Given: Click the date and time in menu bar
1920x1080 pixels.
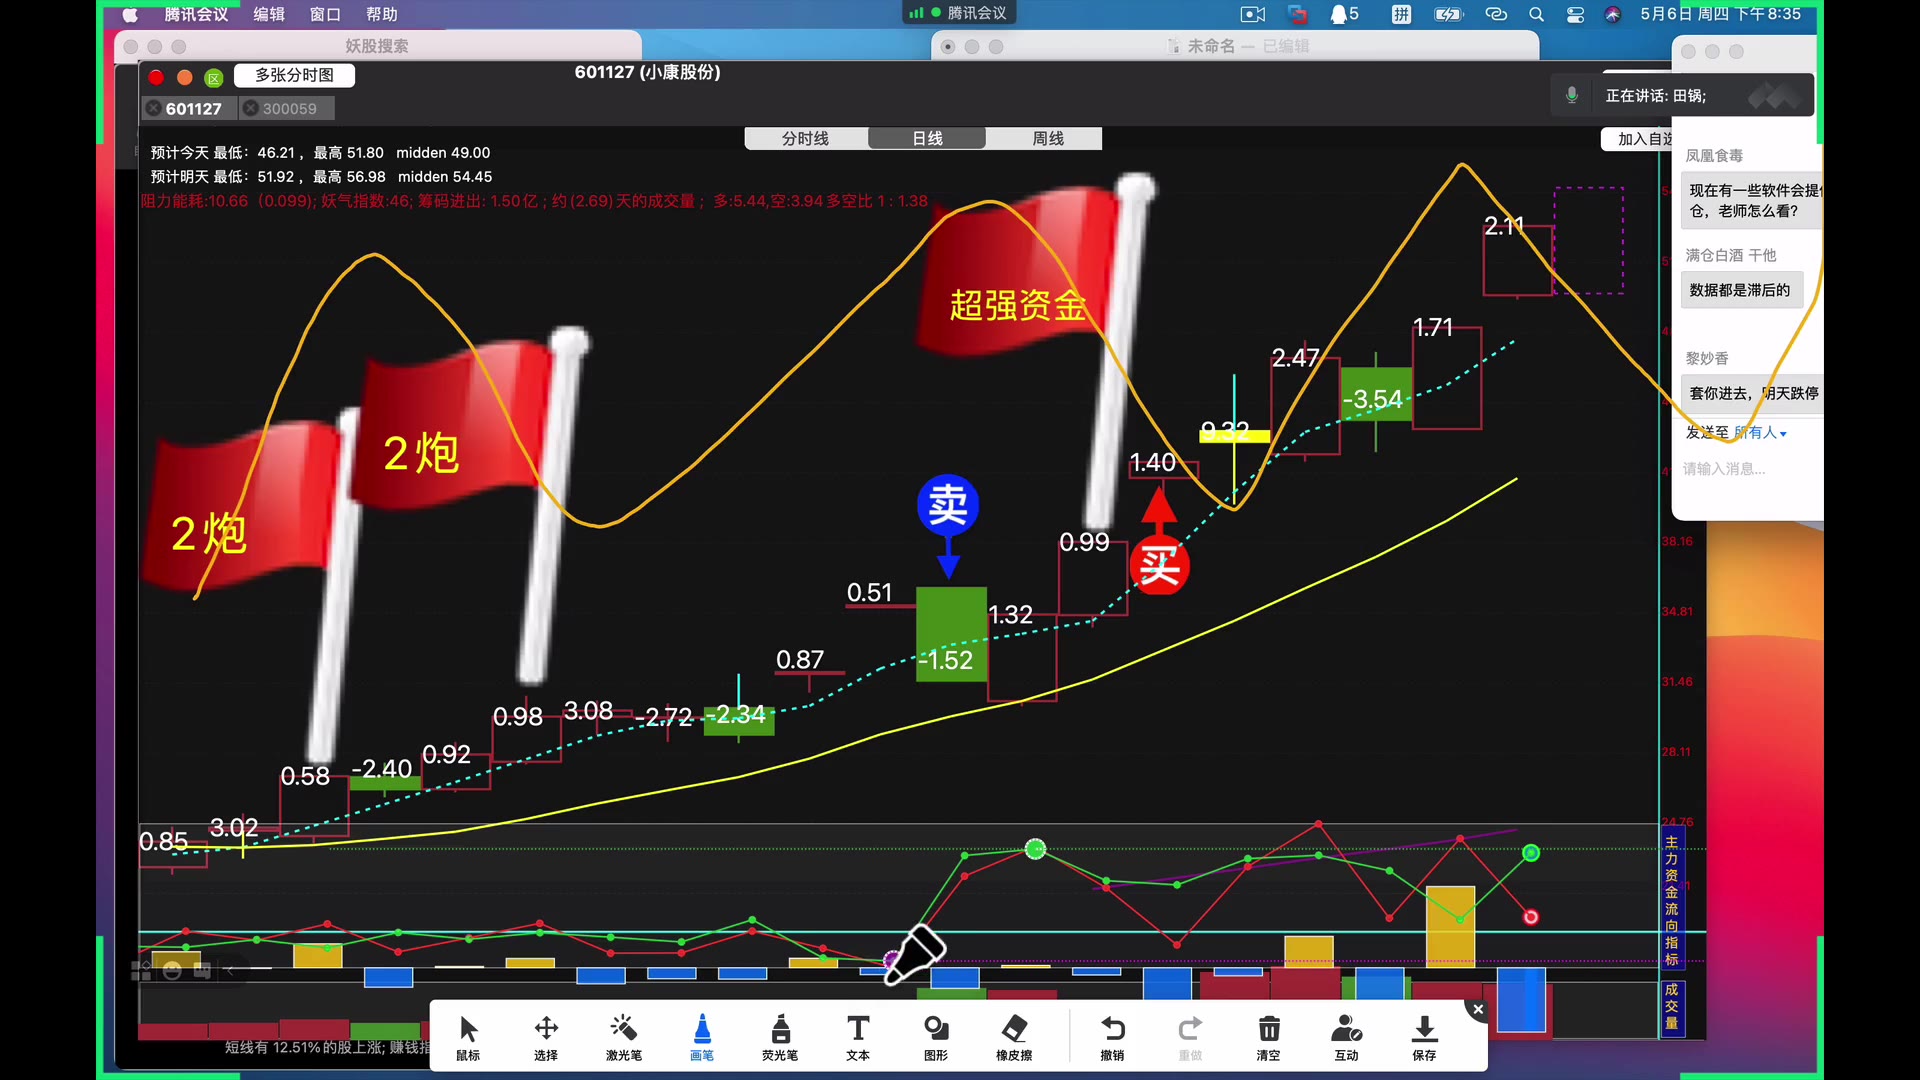Looking at the screenshot, I should 1720,14.
